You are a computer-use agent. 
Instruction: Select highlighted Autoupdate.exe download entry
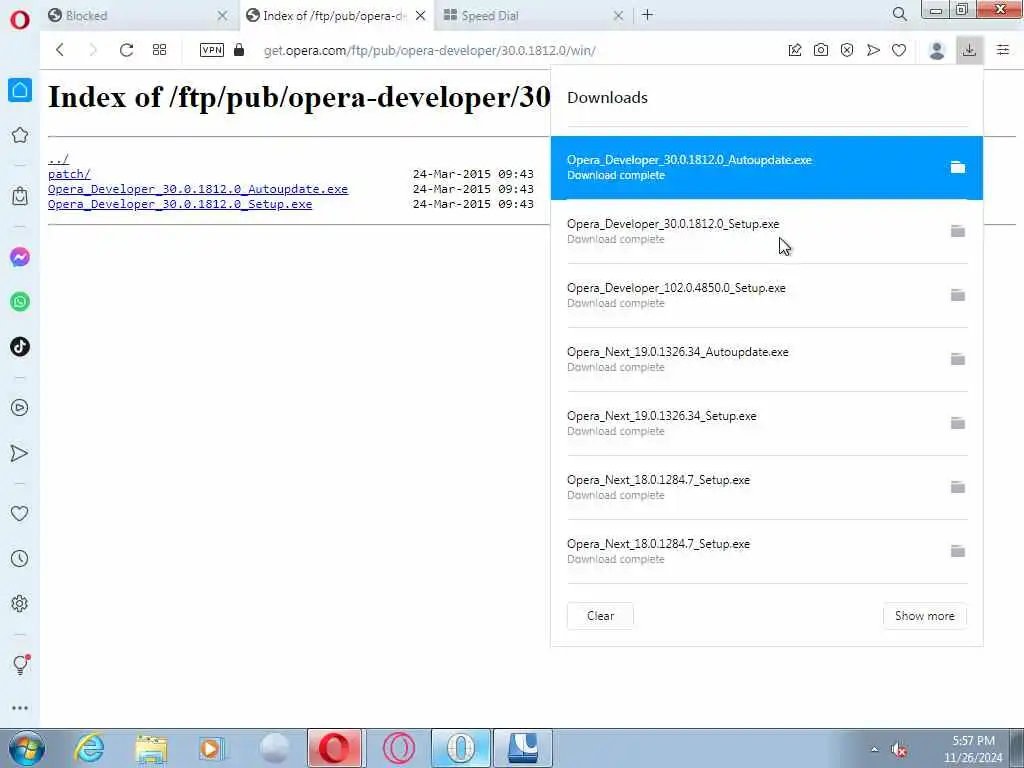pyautogui.click(x=766, y=168)
